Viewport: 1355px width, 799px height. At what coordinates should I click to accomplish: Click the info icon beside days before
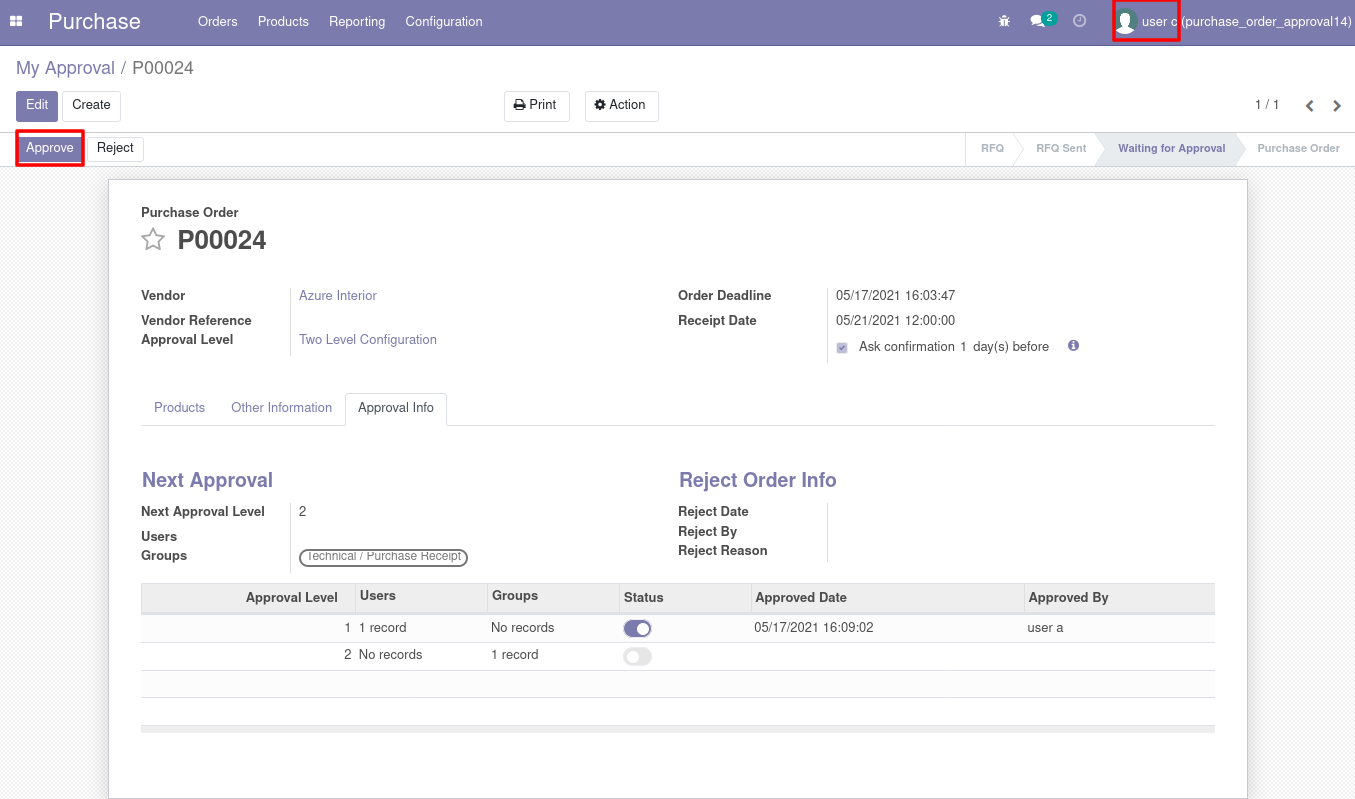pyautogui.click(x=1073, y=346)
